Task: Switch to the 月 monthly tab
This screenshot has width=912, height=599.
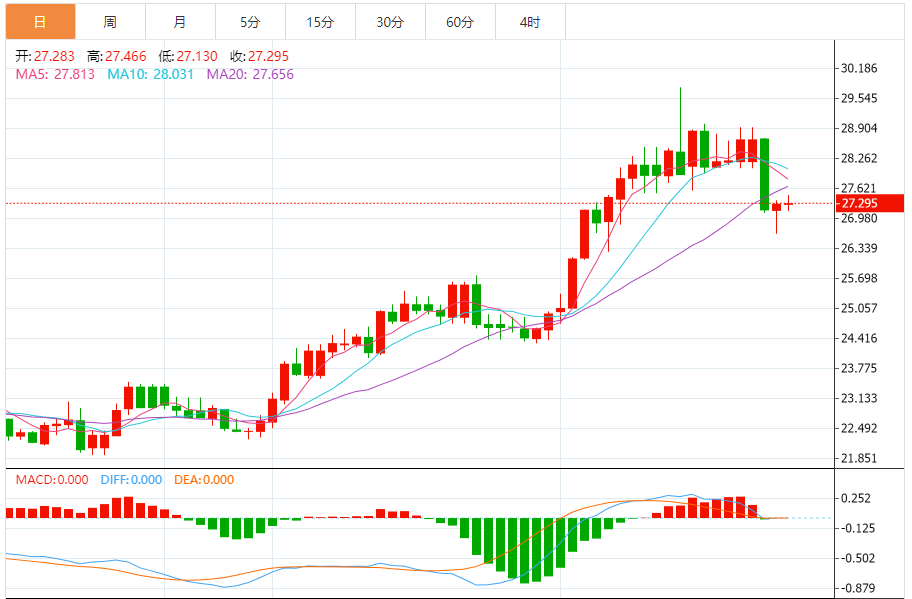Action: click(180, 22)
